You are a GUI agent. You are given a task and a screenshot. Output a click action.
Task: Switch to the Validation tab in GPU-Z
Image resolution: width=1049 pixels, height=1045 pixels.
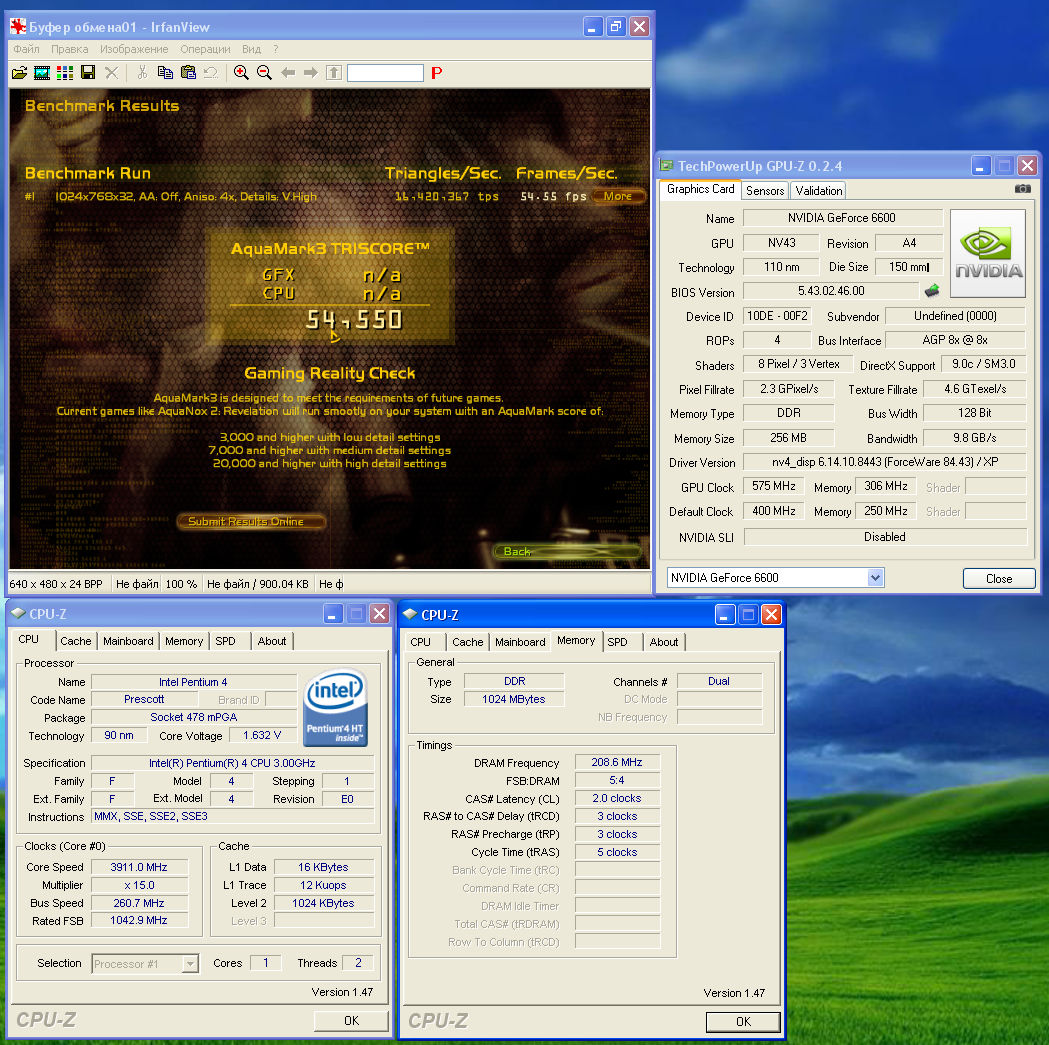tap(818, 191)
